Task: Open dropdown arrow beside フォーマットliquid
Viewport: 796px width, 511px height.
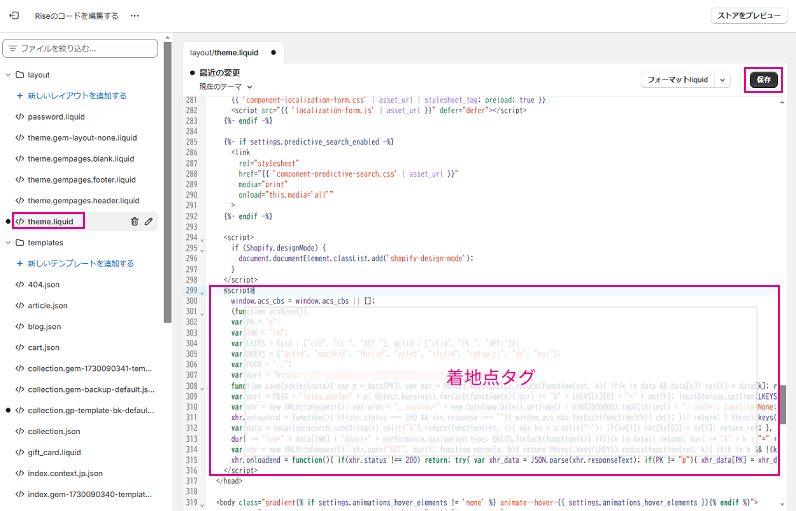Action: pyautogui.click(x=722, y=80)
